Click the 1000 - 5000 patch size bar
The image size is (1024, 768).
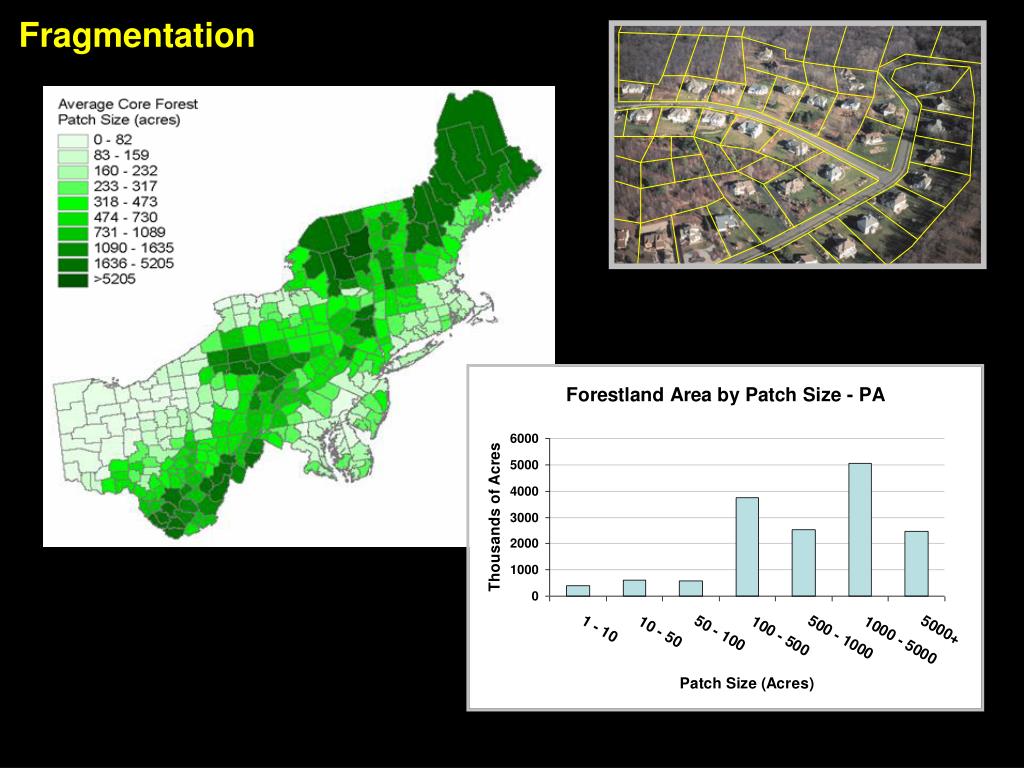pos(860,530)
